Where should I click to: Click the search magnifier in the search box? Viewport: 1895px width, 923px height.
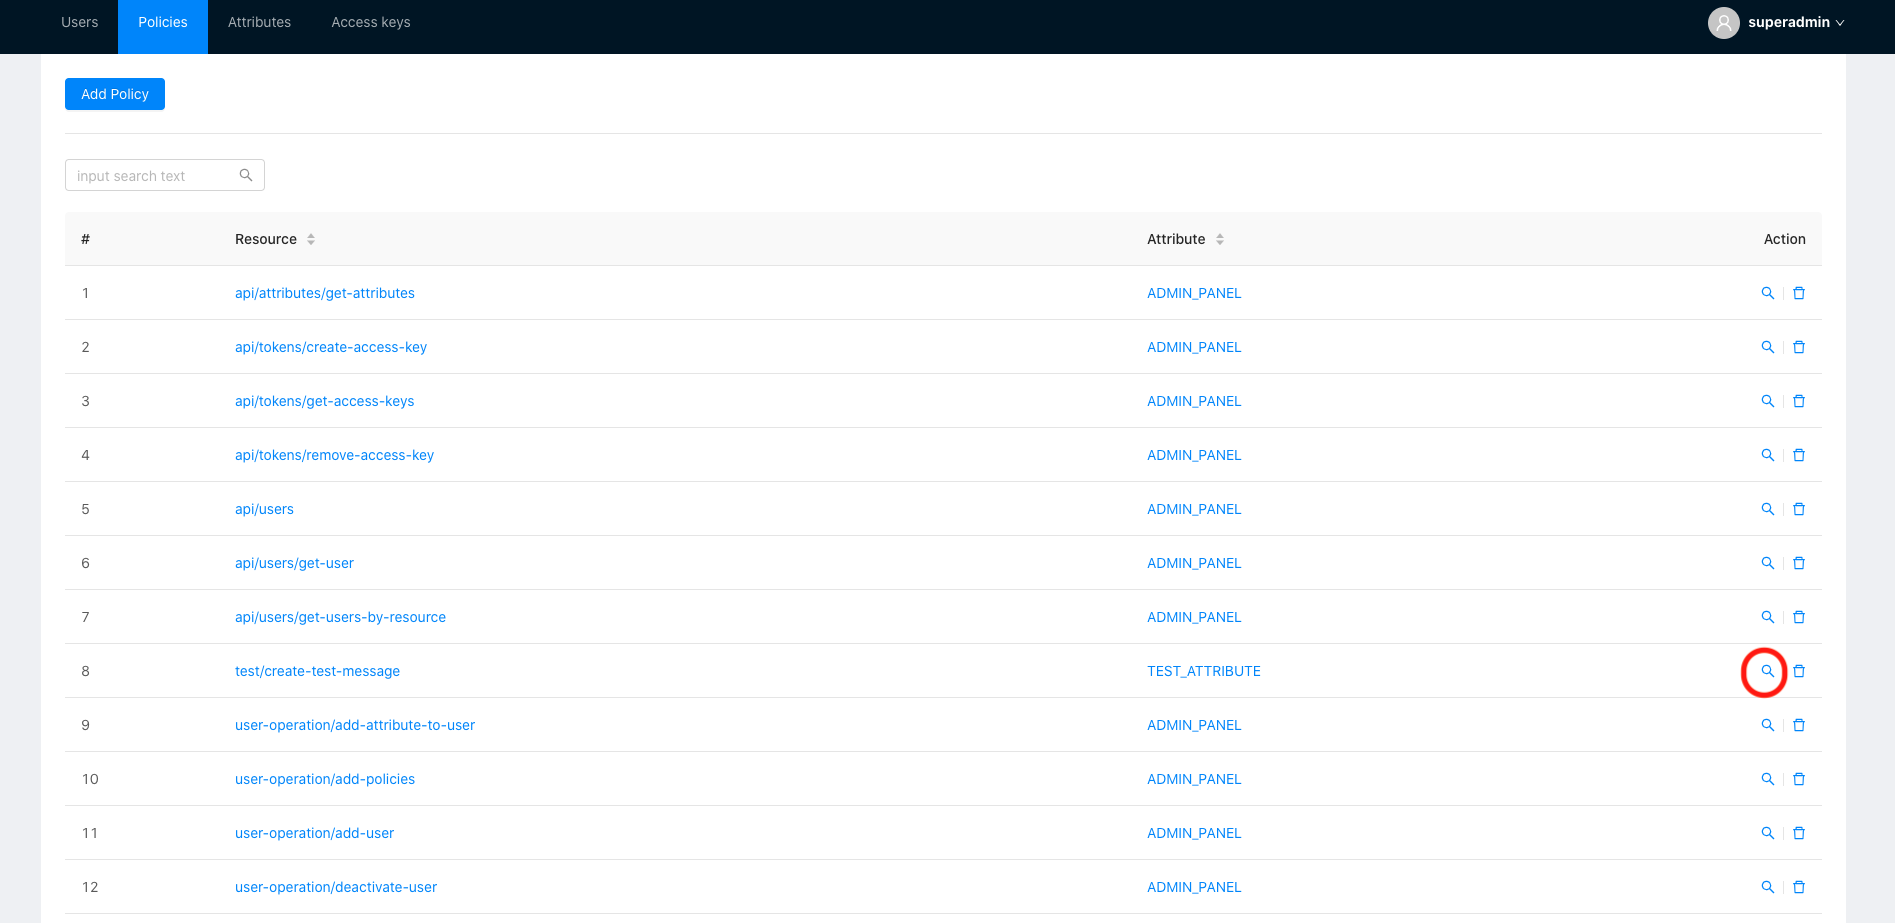point(246,175)
